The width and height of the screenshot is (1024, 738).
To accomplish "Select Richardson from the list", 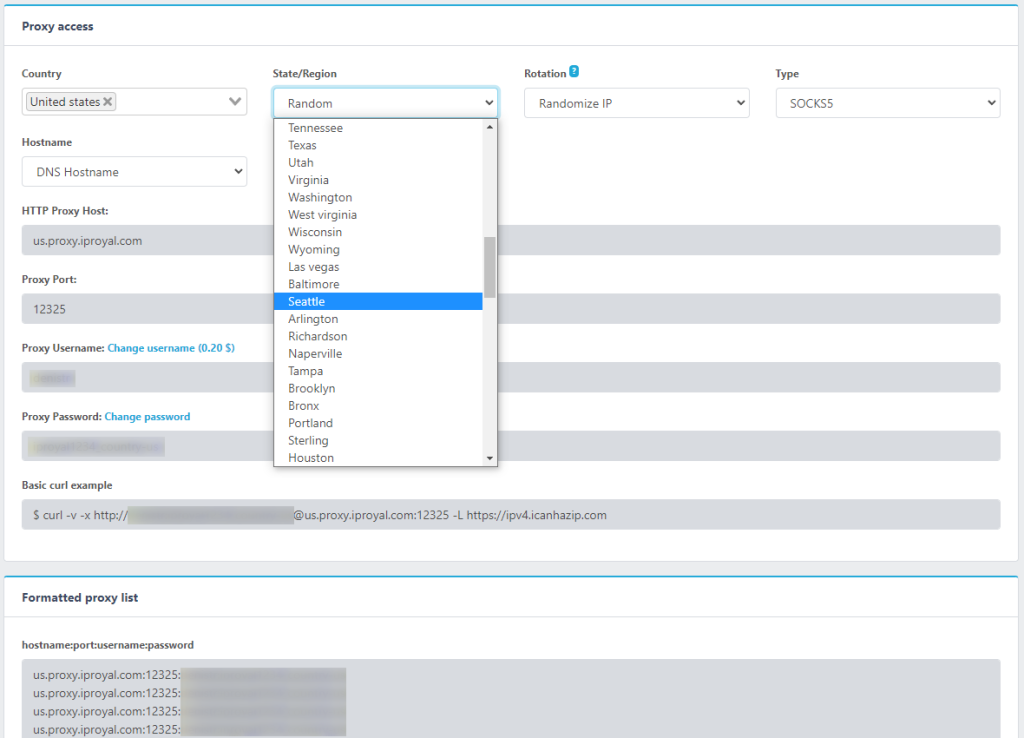I will (378, 336).
